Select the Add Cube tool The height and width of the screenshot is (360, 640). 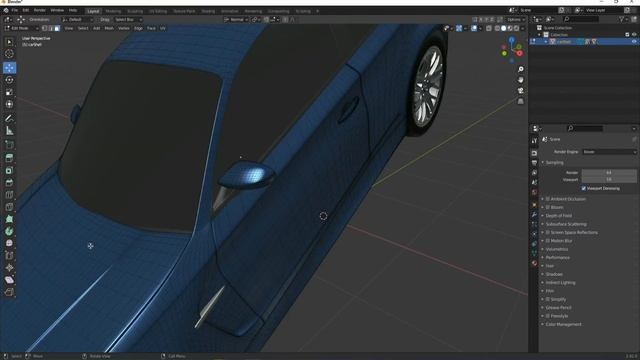(x=9, y=145)
